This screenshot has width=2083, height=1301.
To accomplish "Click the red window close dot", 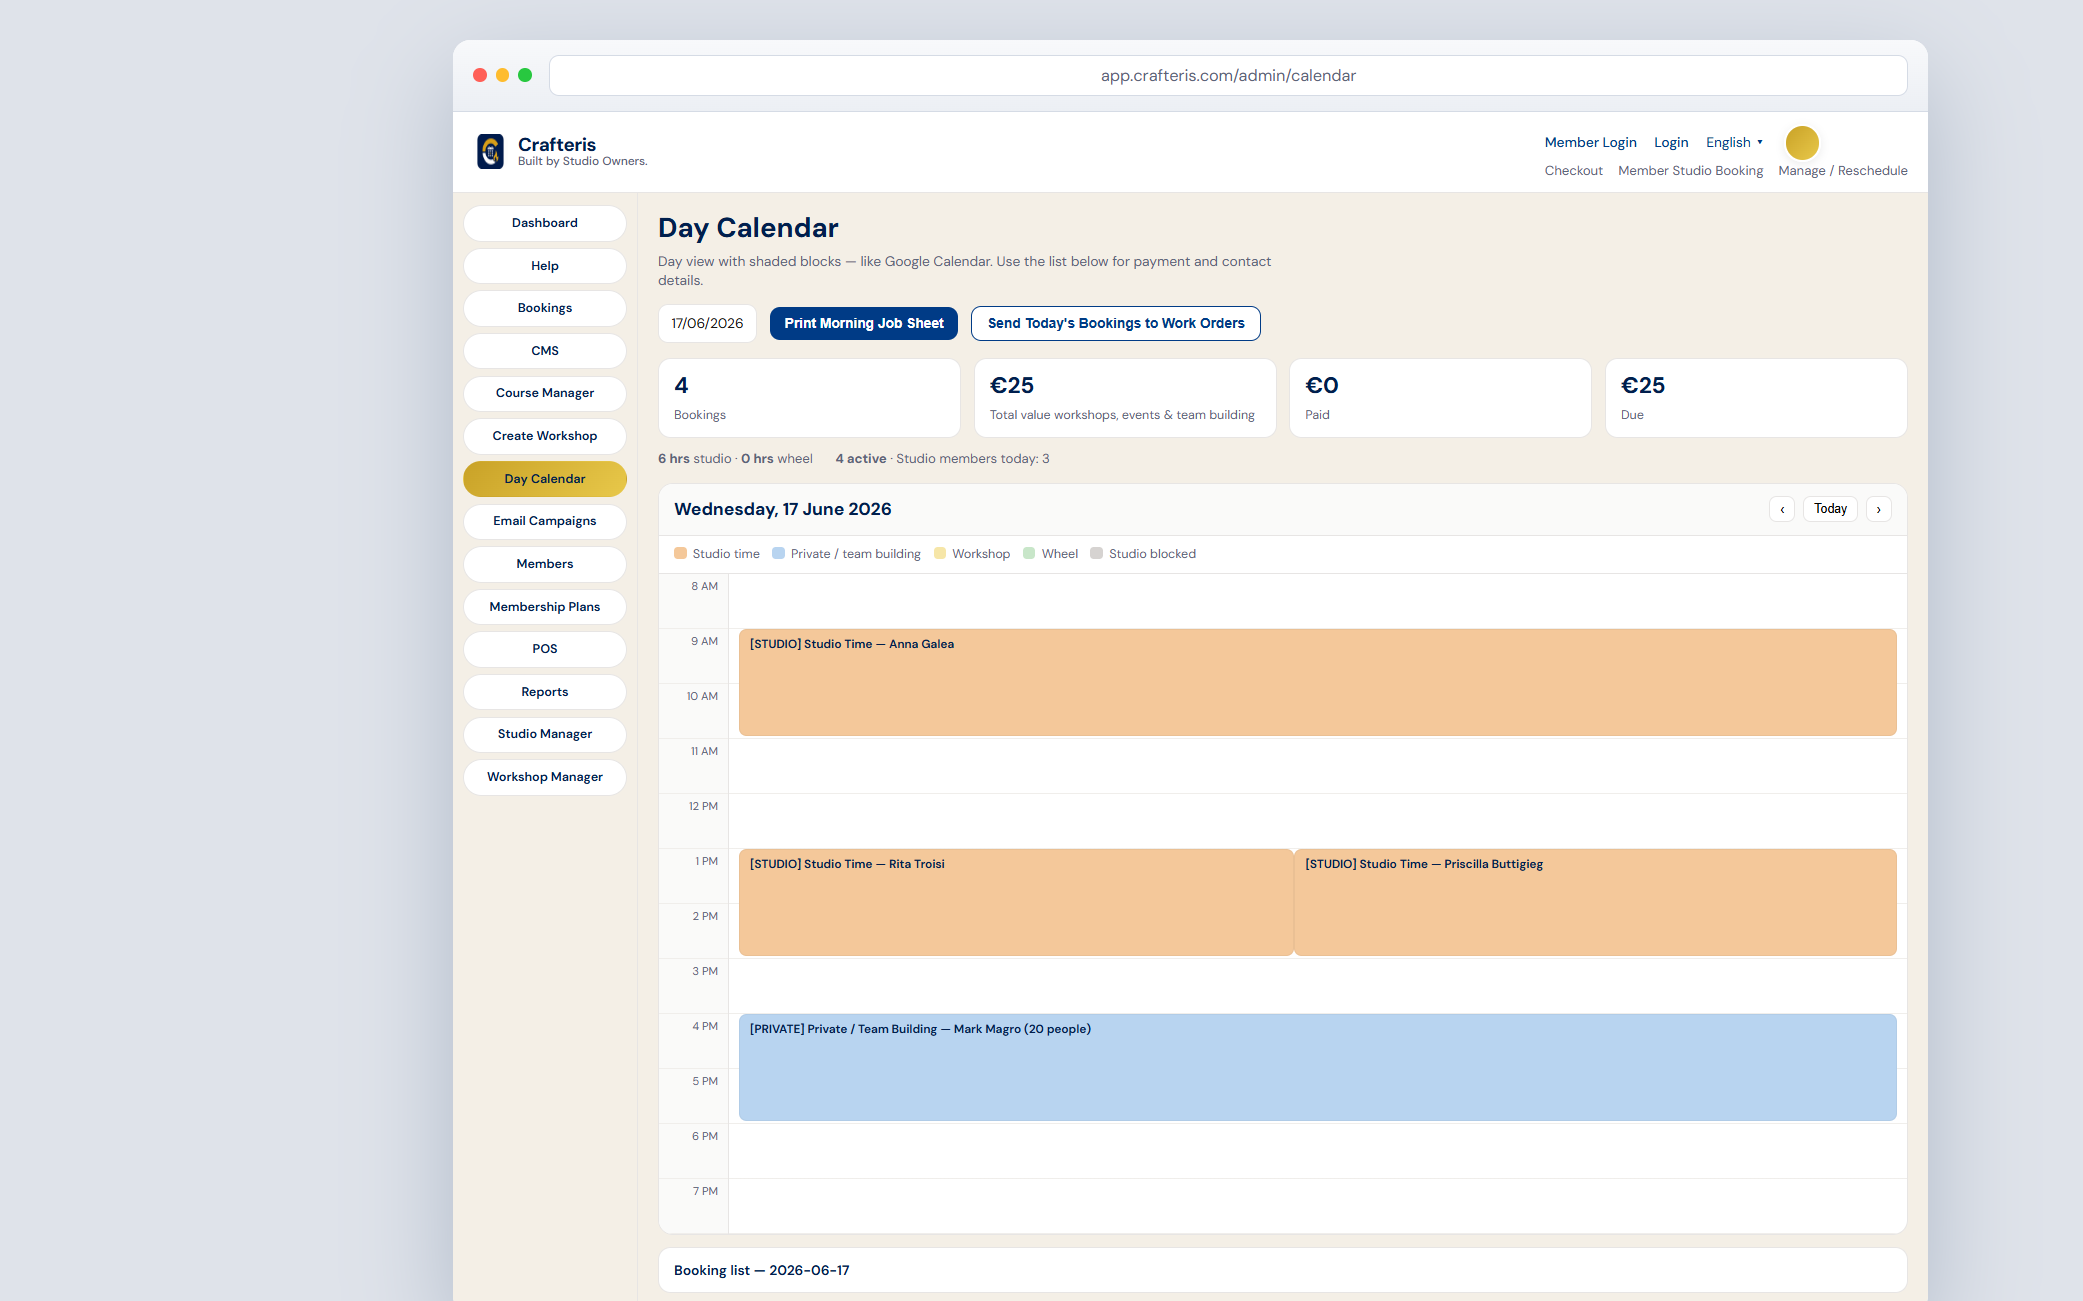I will click(x=480, y=75).
